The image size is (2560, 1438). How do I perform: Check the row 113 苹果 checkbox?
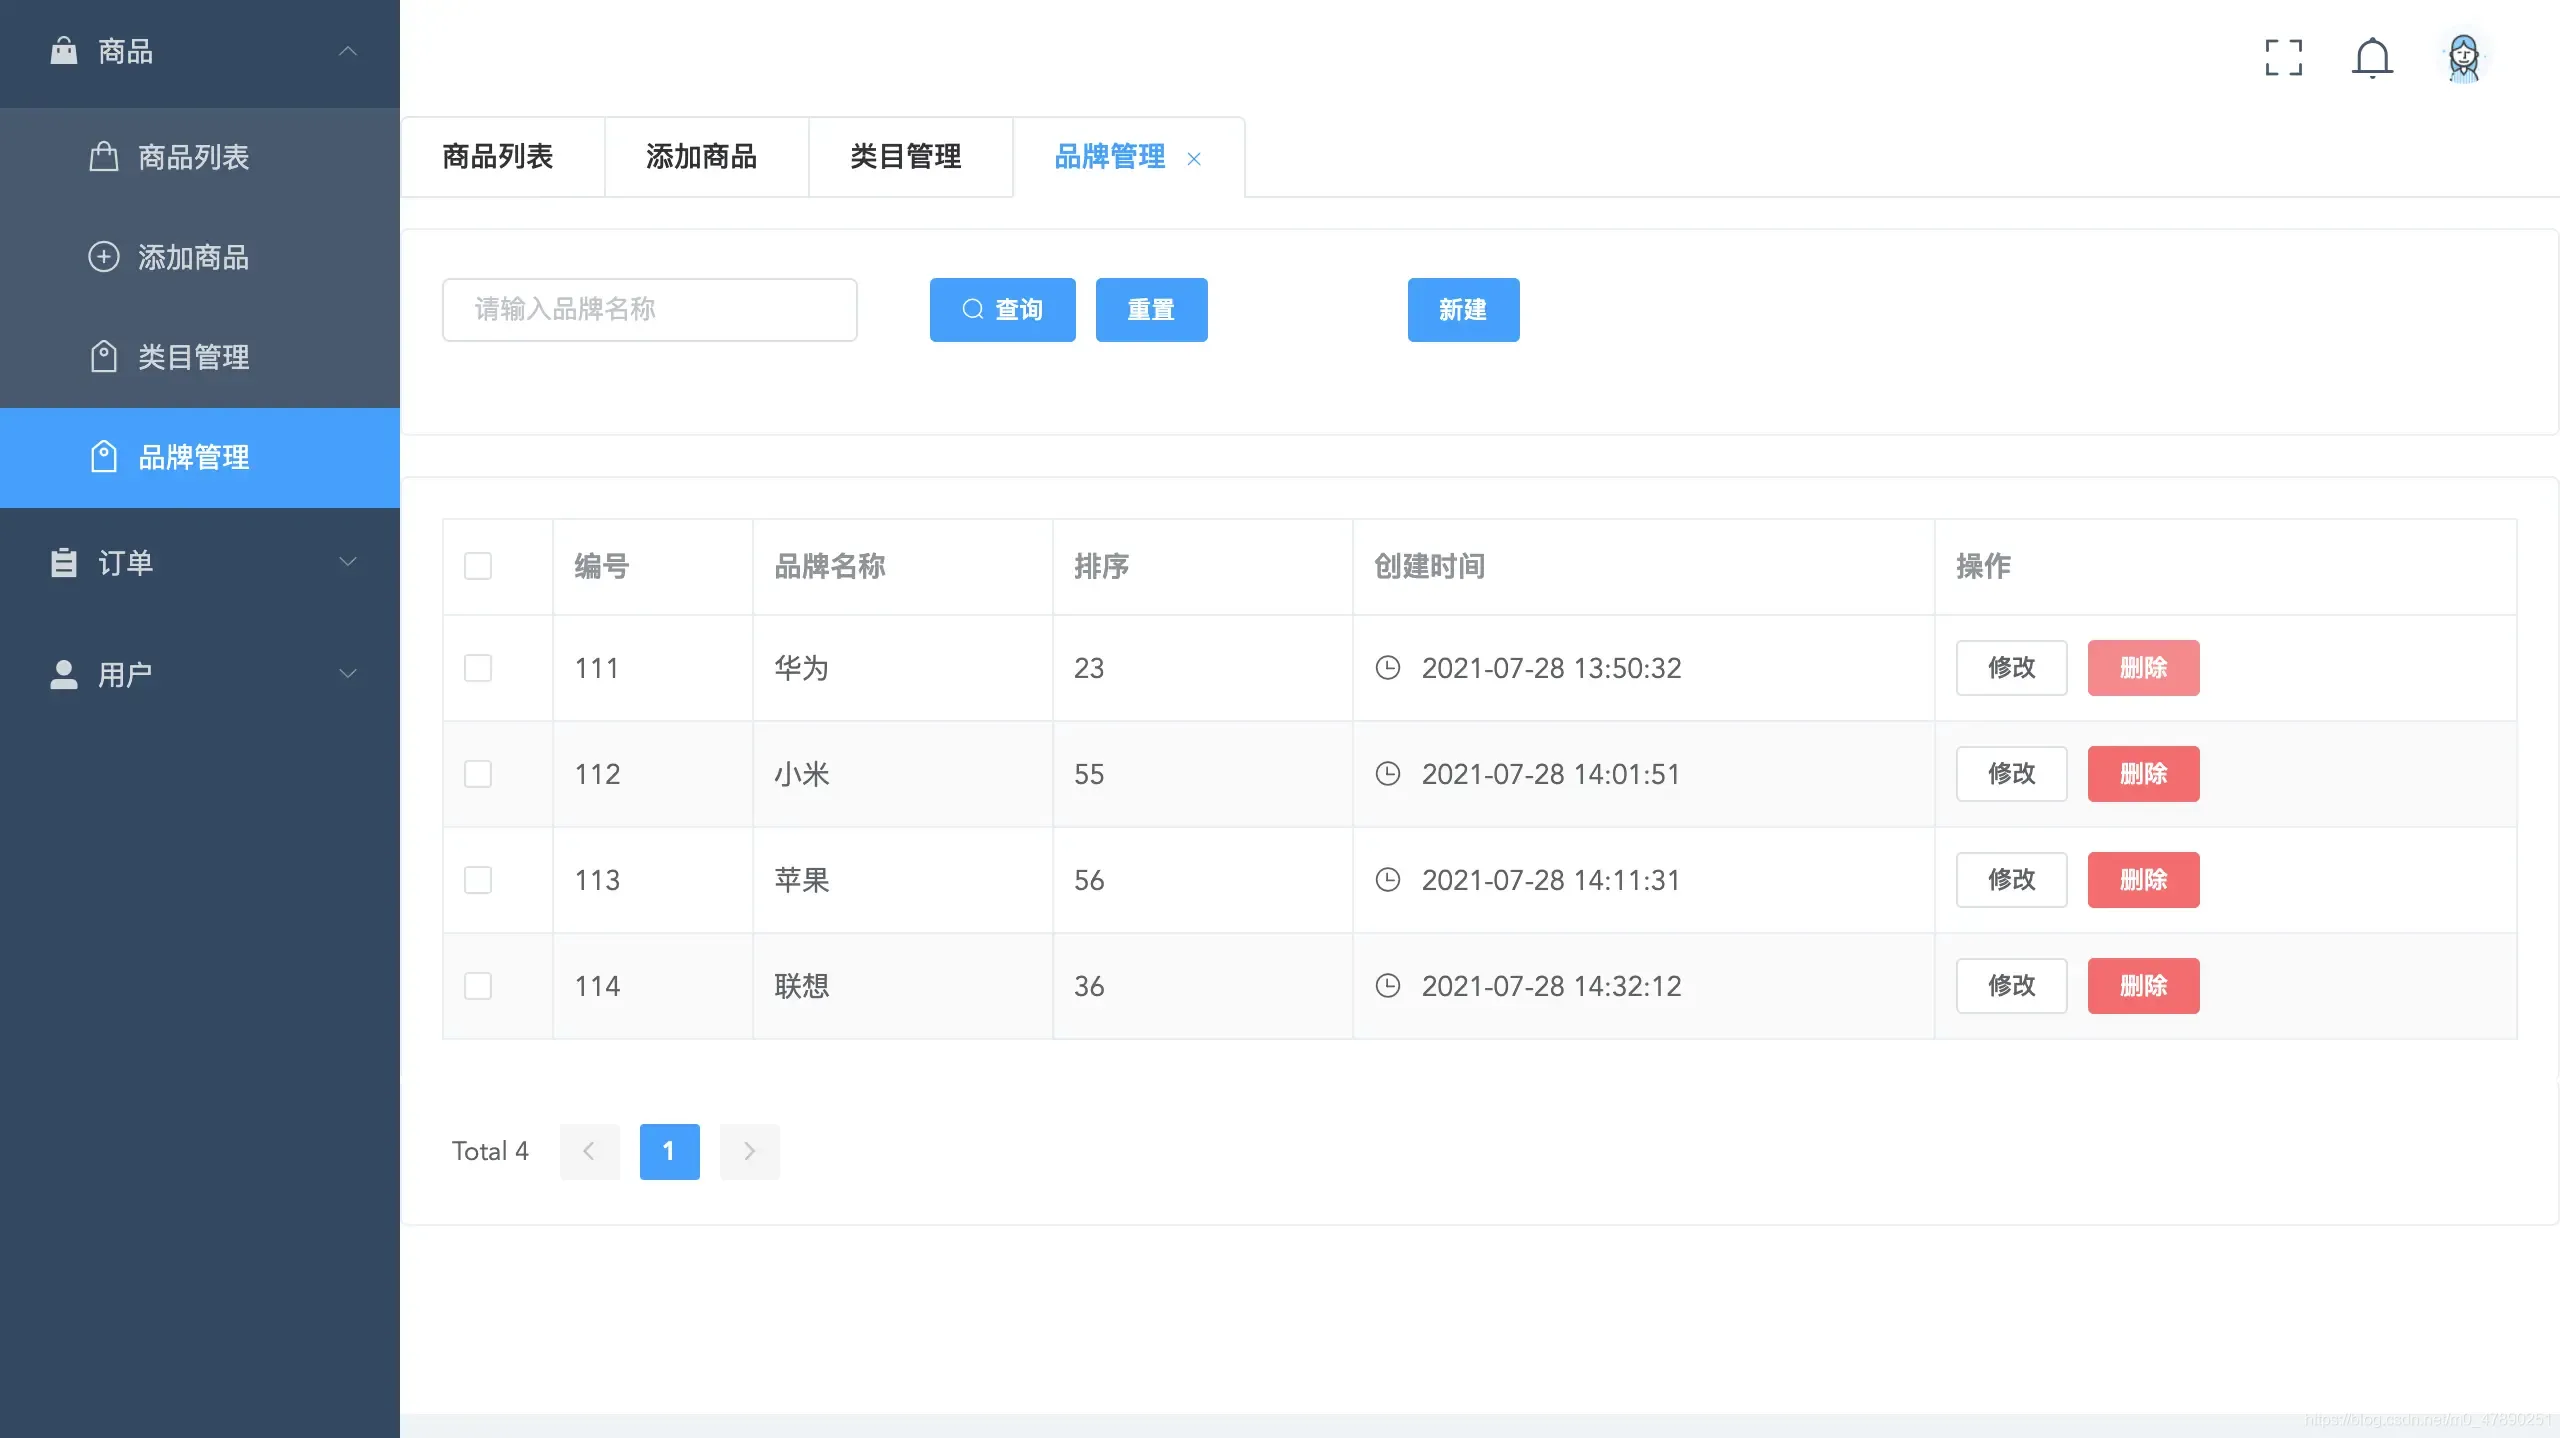click(478, 880)
